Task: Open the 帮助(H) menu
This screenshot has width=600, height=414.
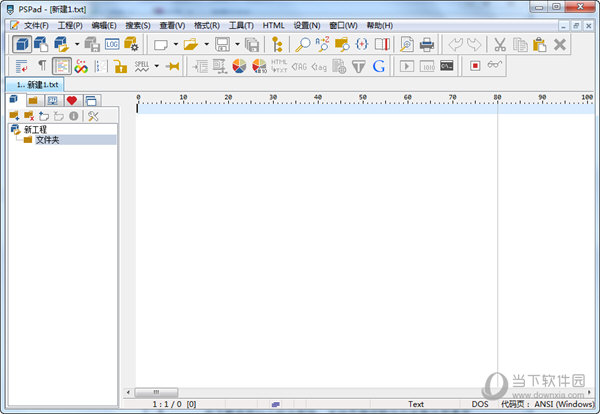Action: coord(380,26)
